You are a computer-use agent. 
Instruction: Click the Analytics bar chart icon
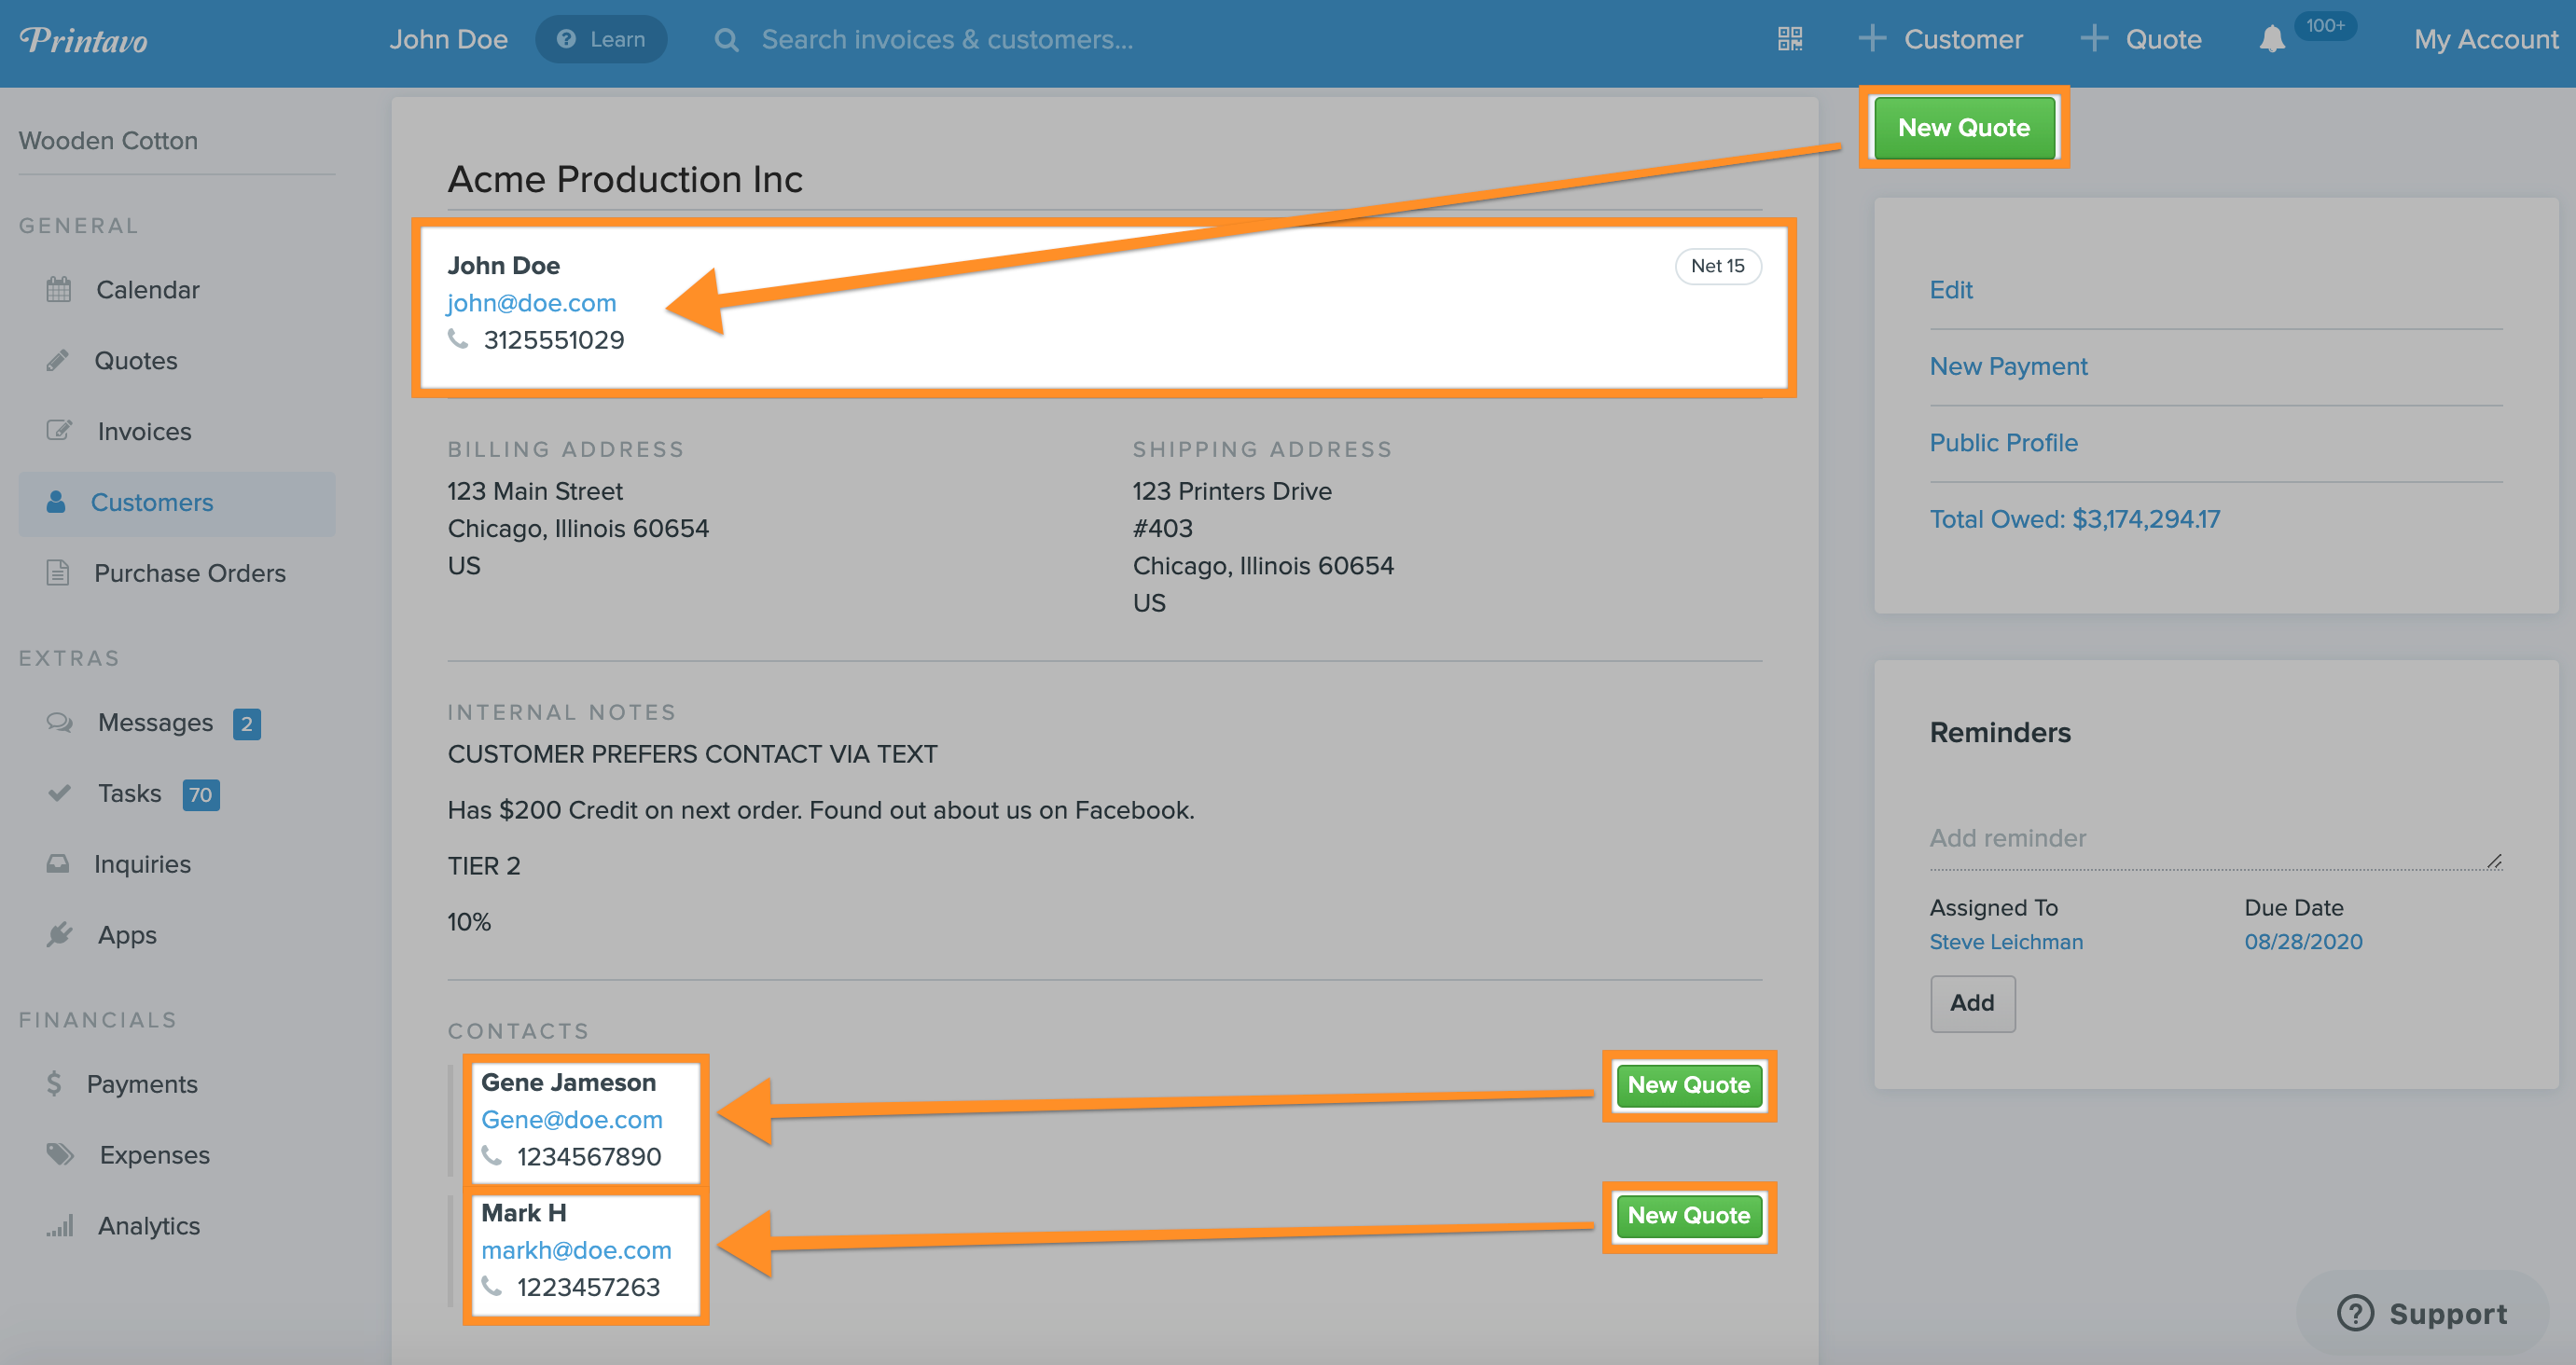pos(59,1226)
